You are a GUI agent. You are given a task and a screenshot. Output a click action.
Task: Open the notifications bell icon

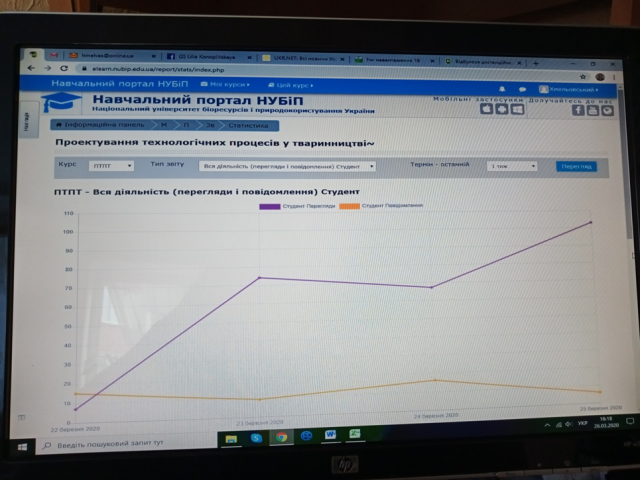tap(502, 89)
